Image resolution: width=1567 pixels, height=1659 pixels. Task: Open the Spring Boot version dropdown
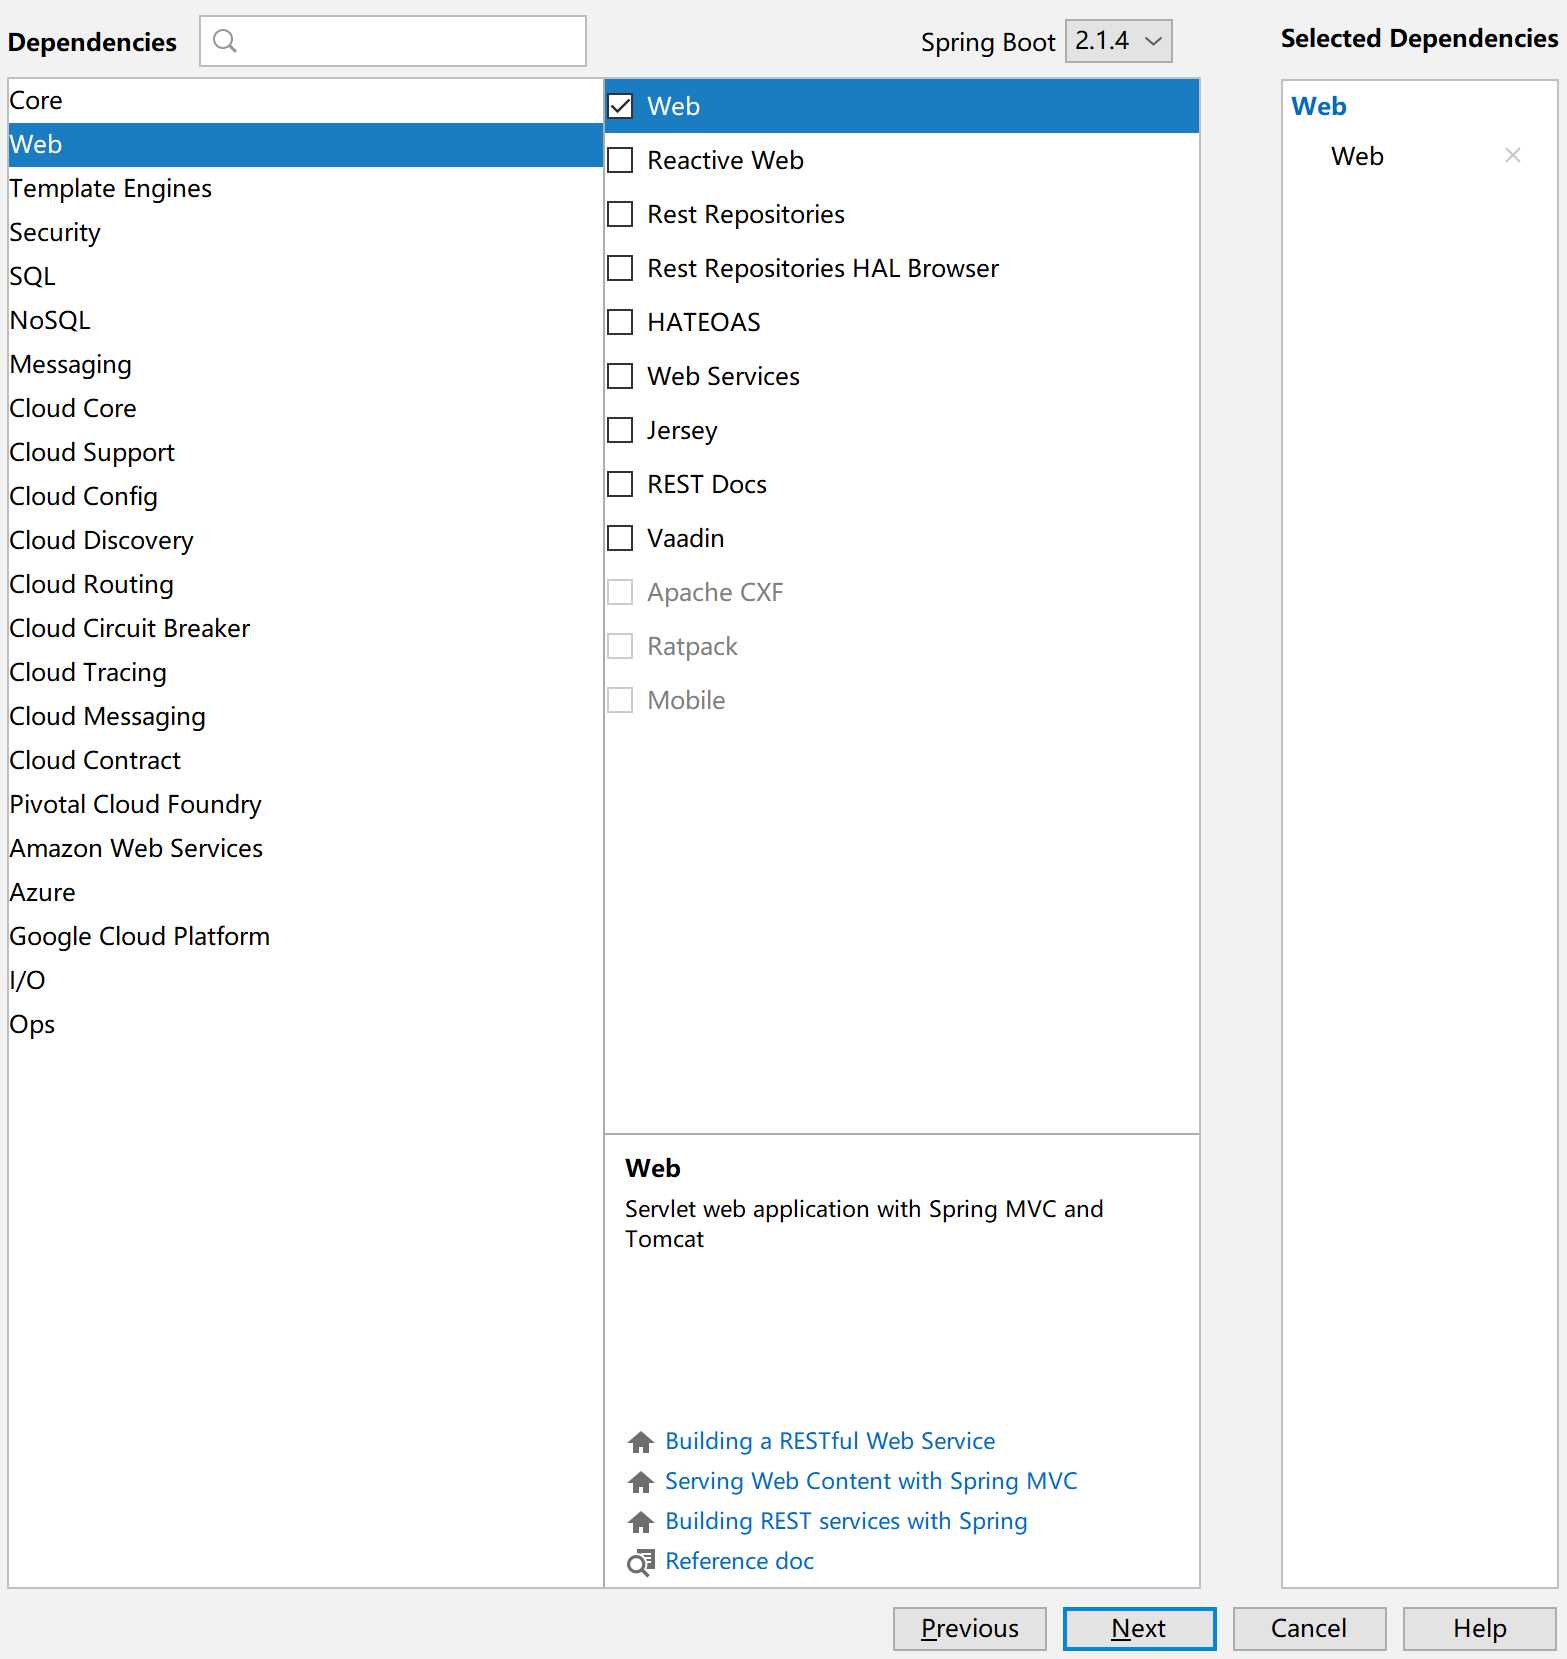click(1118, 41)
